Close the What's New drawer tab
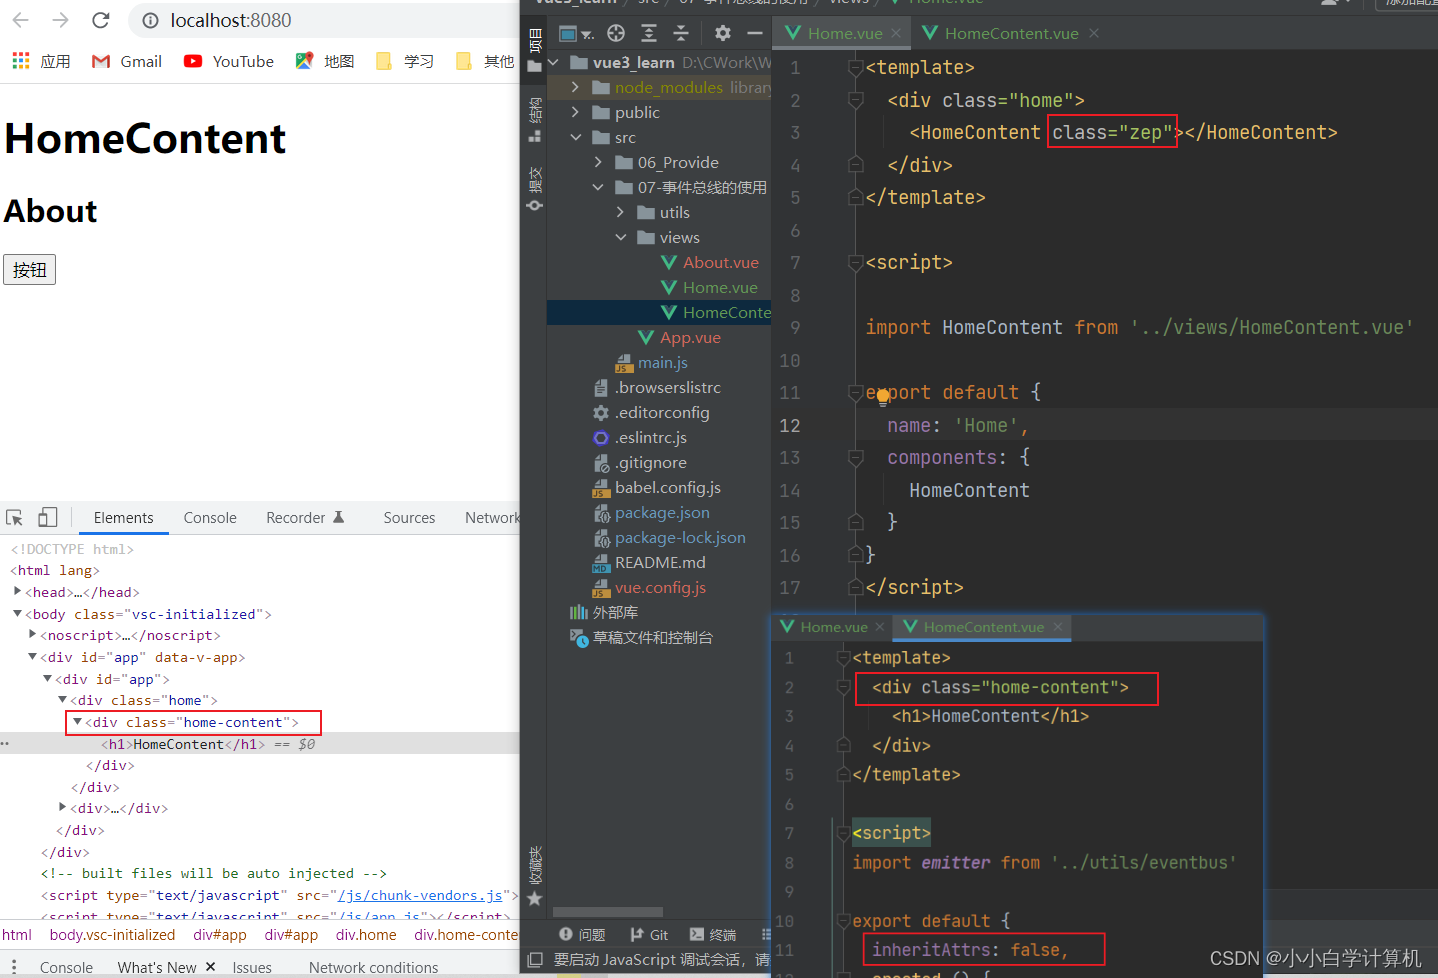Viewport: 1438px width, 978px height. point(210,967)
